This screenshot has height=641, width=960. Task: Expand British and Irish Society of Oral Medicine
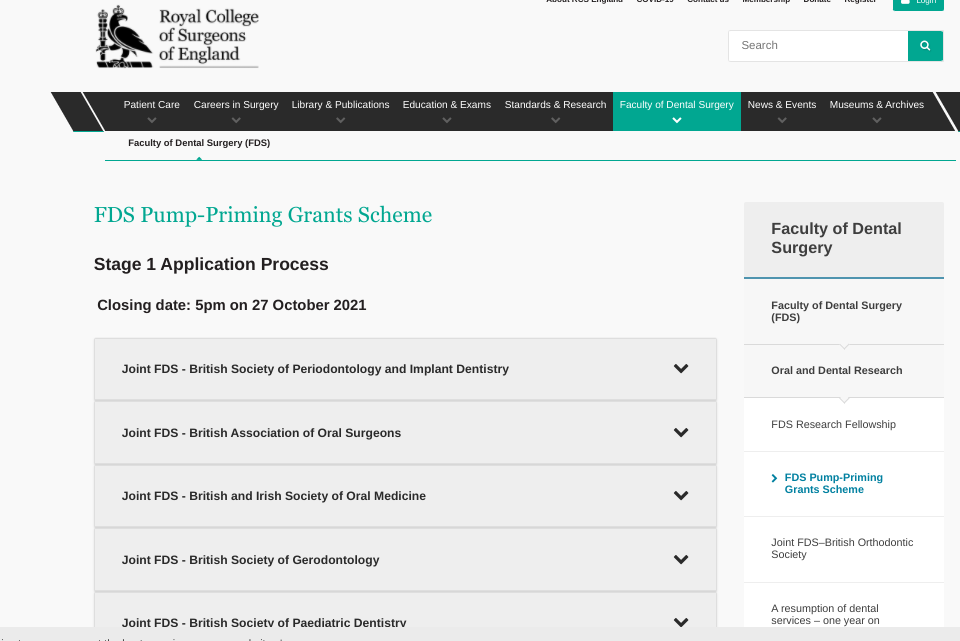point(405,496)
